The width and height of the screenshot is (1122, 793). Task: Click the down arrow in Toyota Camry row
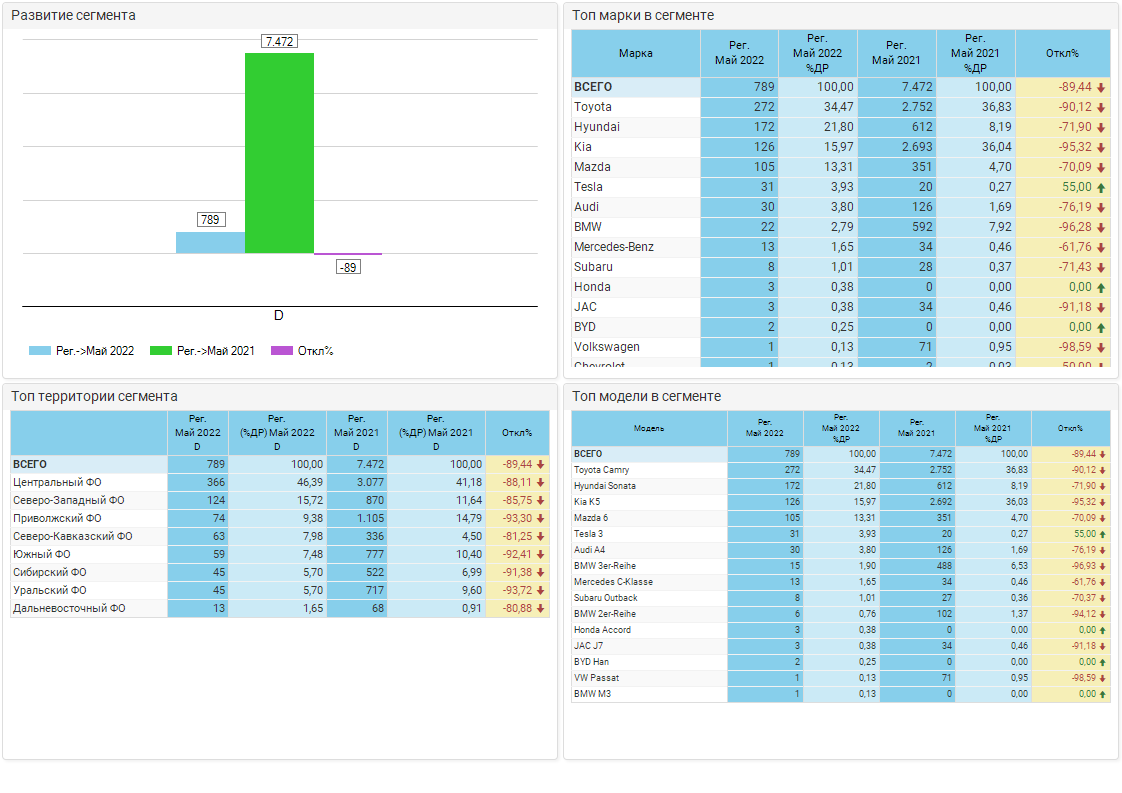coord(1103,470)
